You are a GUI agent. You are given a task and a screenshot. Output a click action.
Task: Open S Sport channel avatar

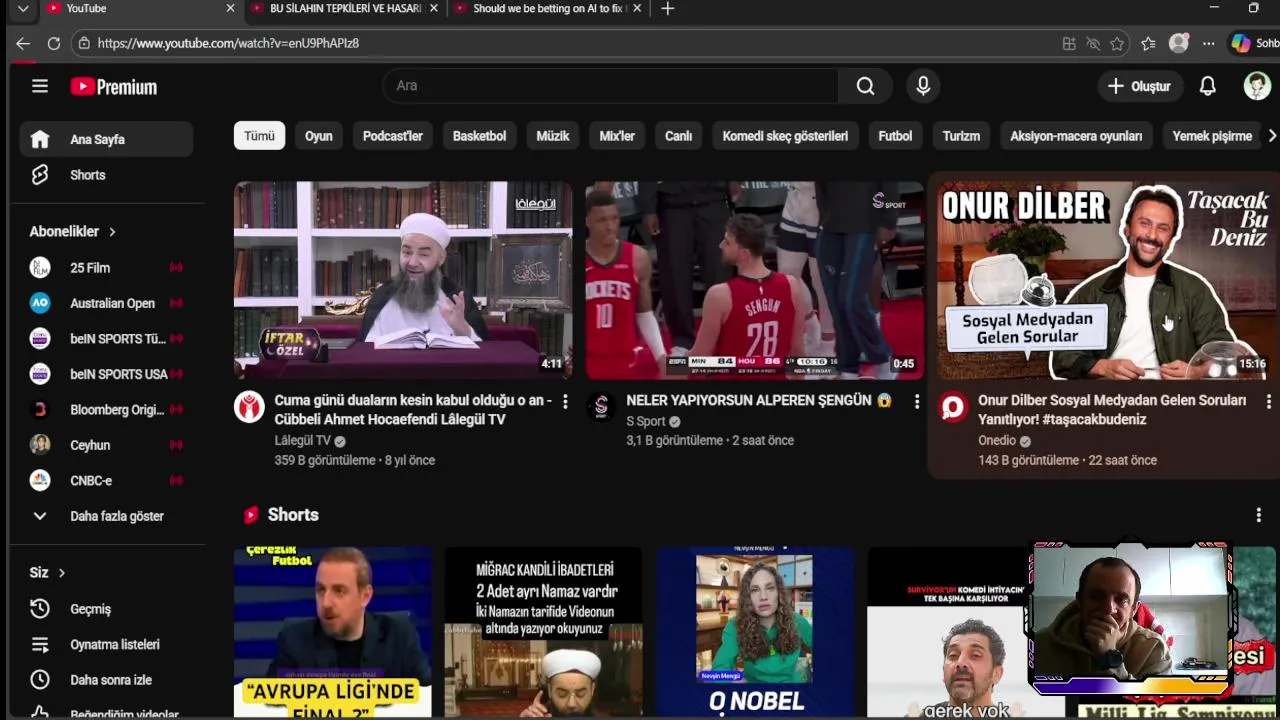click(601, 407)
